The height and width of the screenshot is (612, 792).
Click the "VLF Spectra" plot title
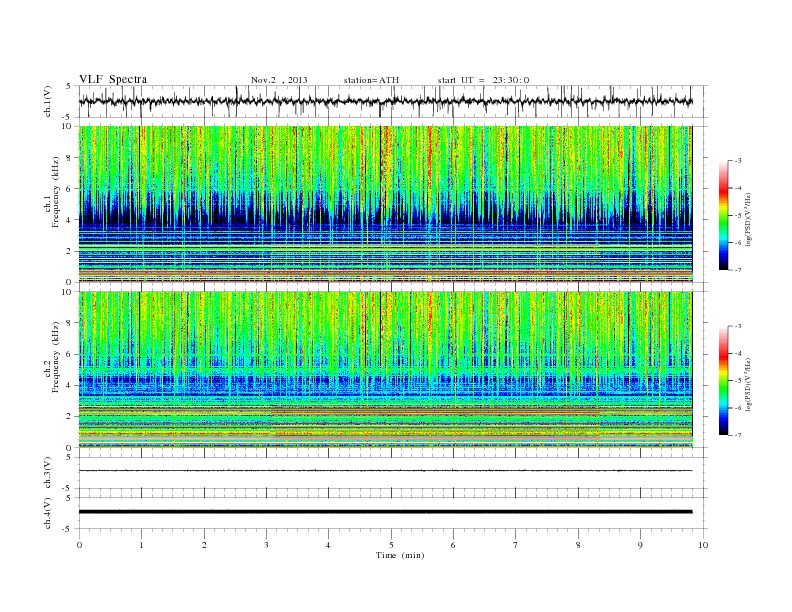(x=113, y=79)
